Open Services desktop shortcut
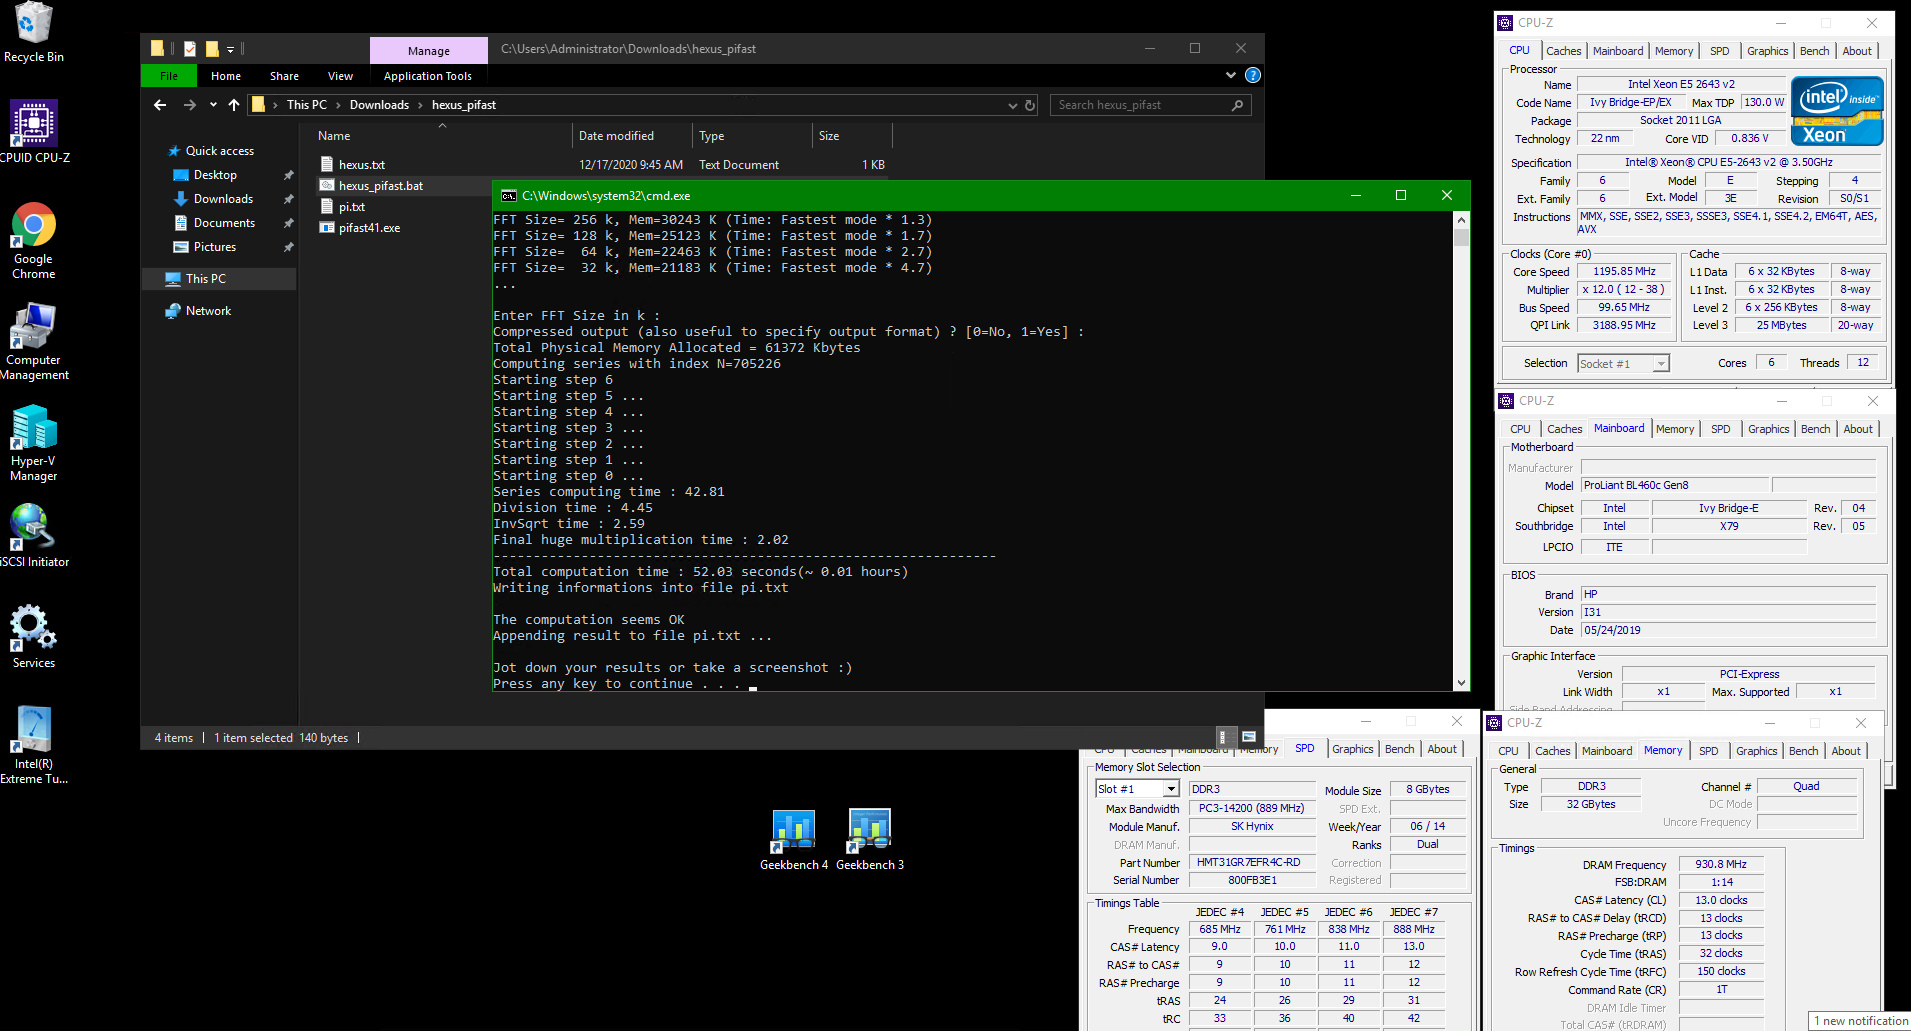 click(33, 636)
